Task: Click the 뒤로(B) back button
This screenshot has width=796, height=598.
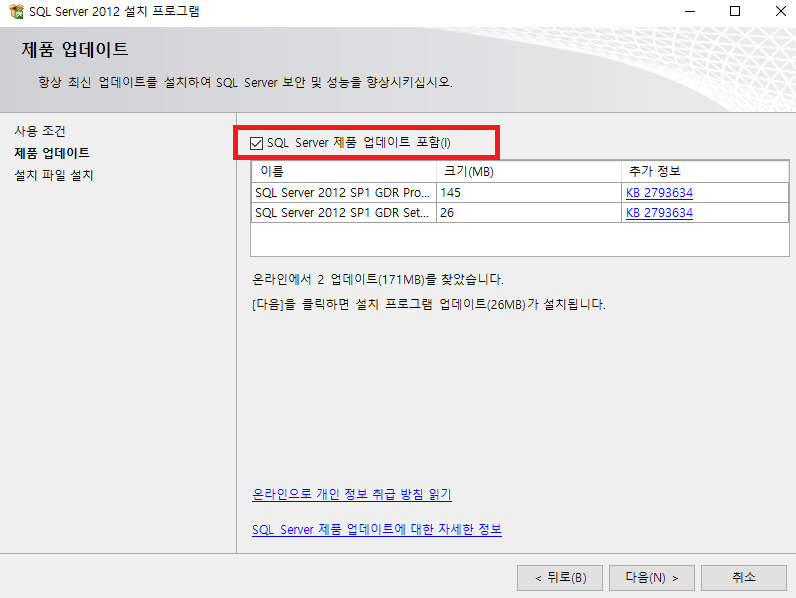Action: coord(560,578)
